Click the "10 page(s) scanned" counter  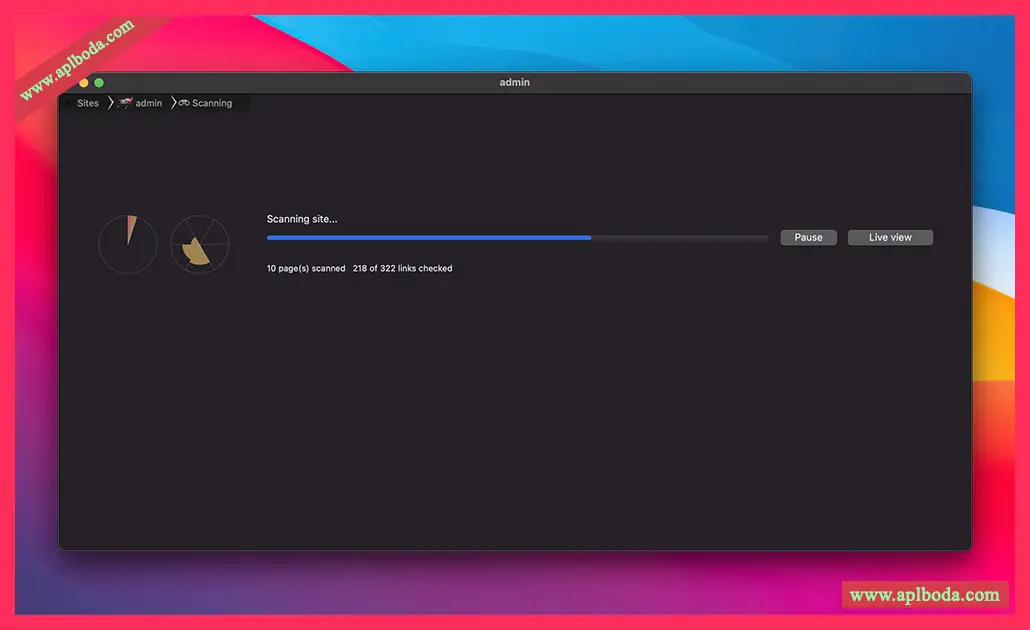point(306,269)
